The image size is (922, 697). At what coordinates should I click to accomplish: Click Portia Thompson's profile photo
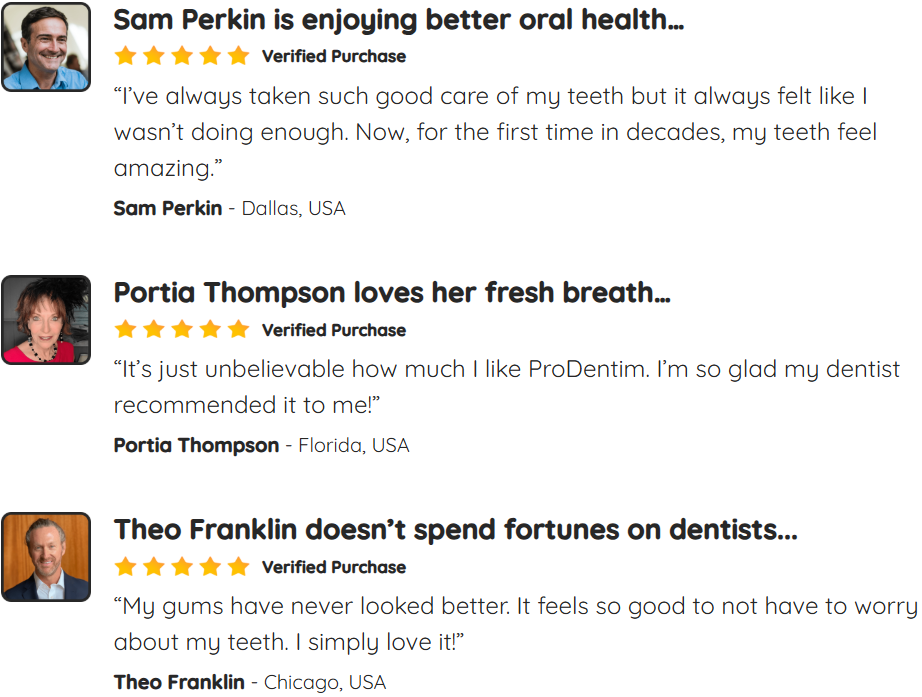46,320
